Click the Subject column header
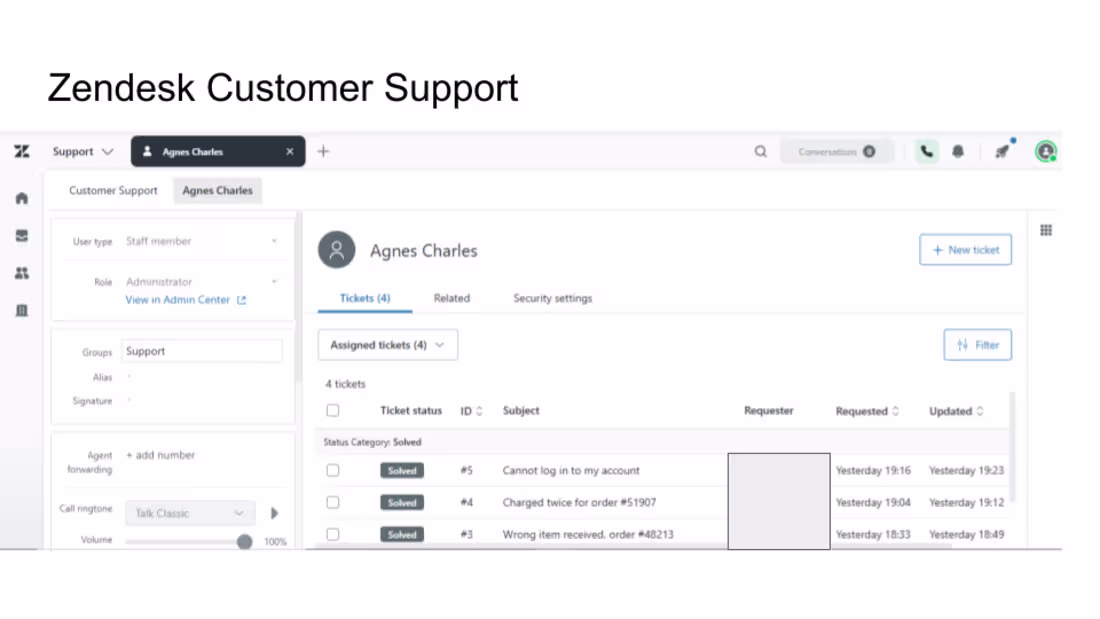Screen dimensions: 1100x619 tap(521, 411)
